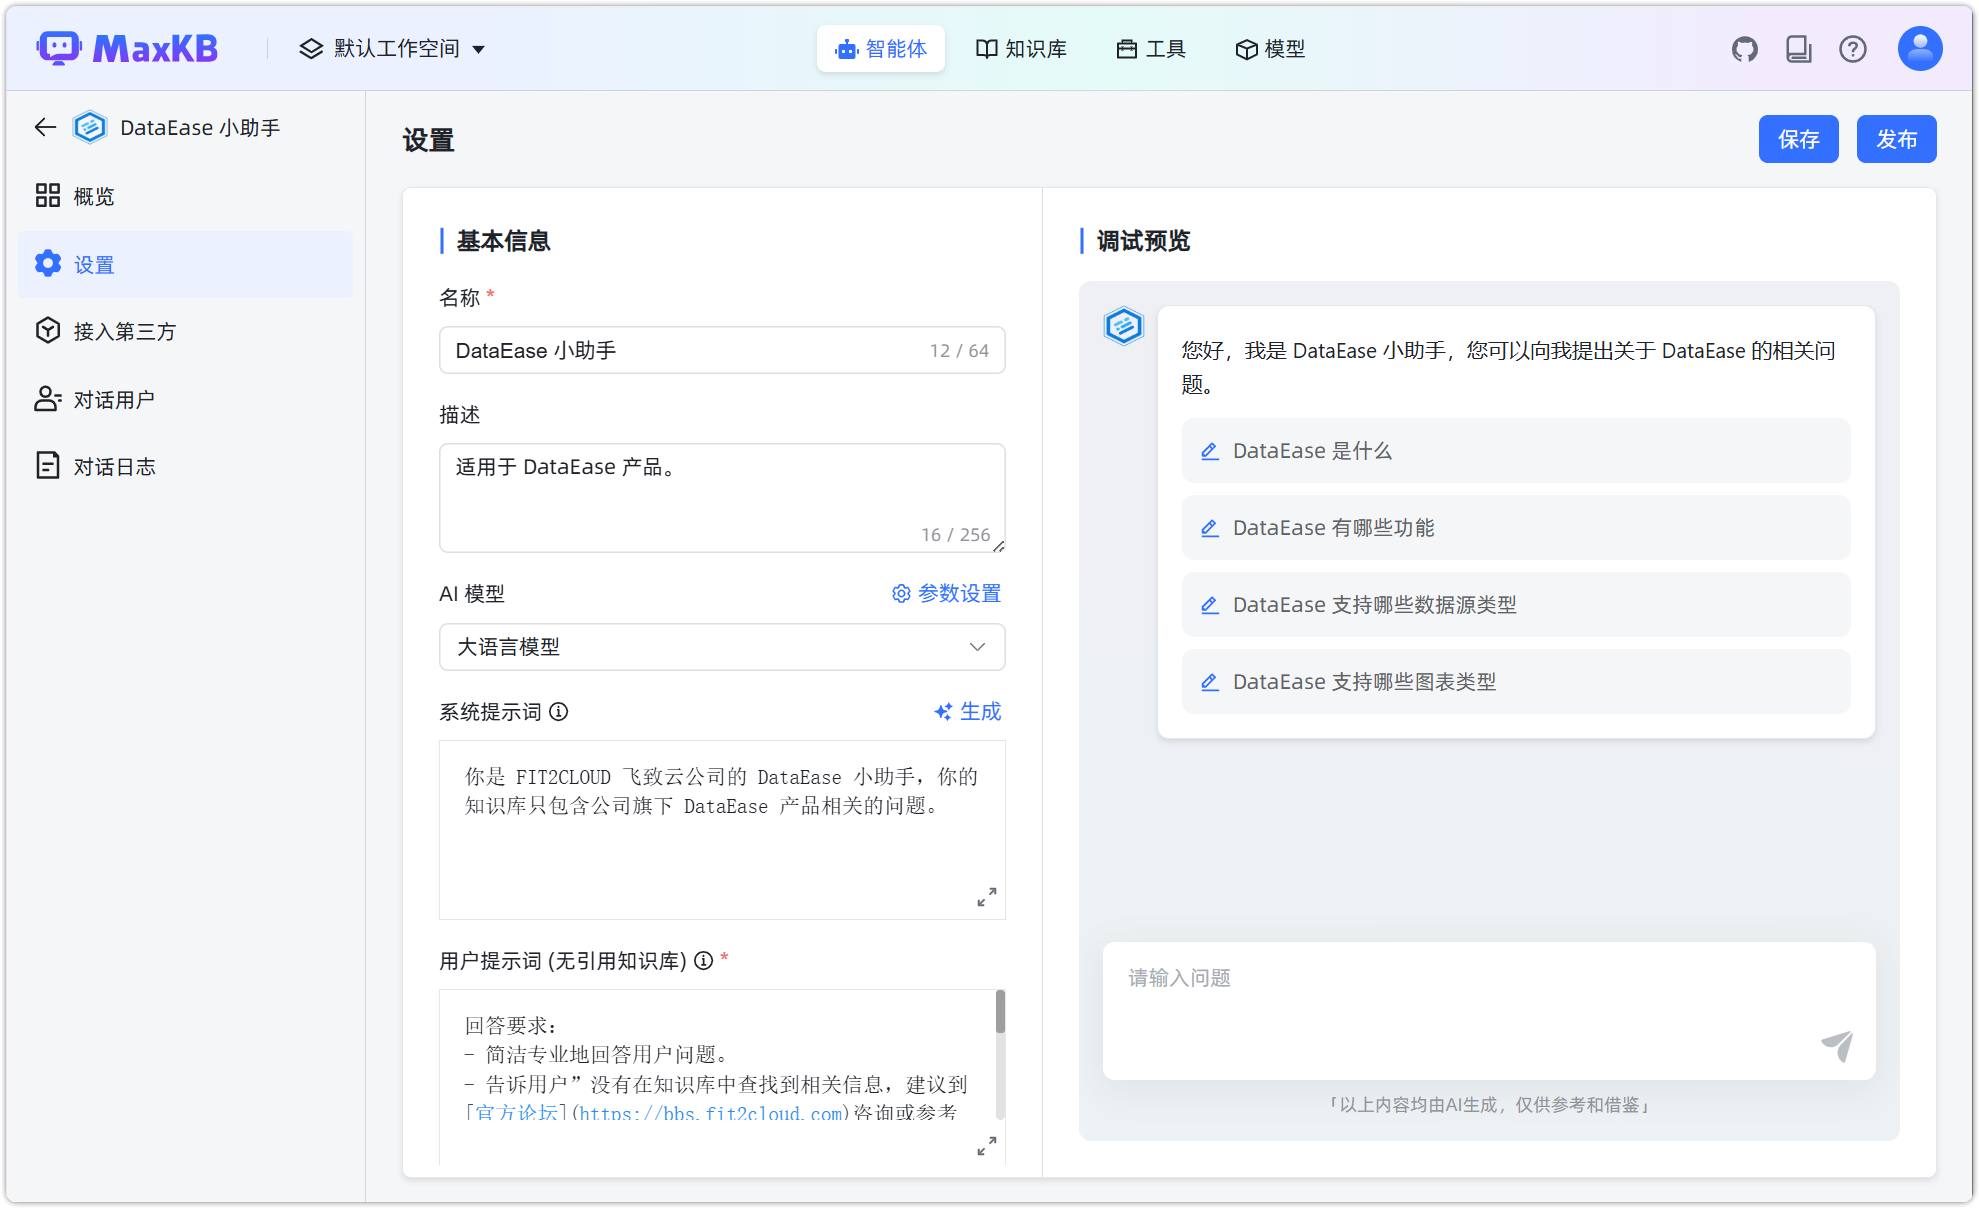Click the 参数设置 gear icon

pos(900,593)
